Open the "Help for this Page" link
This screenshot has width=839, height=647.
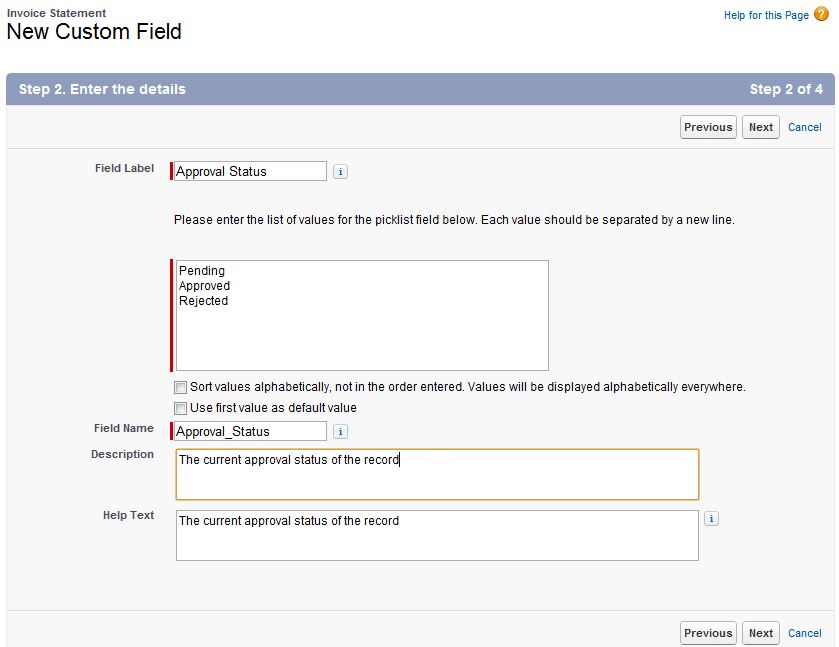(x=767, y=15)
